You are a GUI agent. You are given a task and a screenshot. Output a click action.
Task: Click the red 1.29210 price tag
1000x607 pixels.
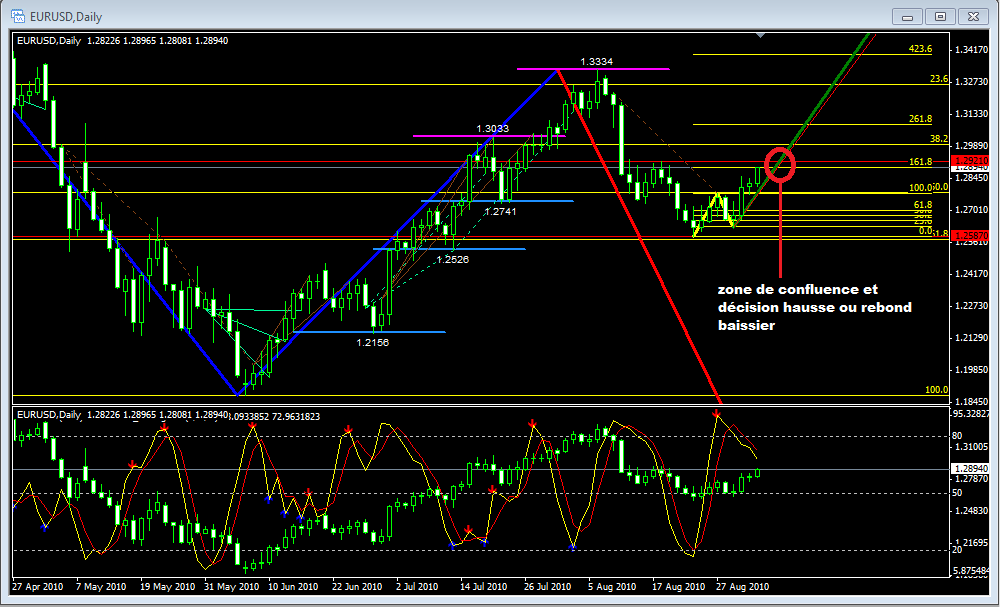click(x=971, y=160)
